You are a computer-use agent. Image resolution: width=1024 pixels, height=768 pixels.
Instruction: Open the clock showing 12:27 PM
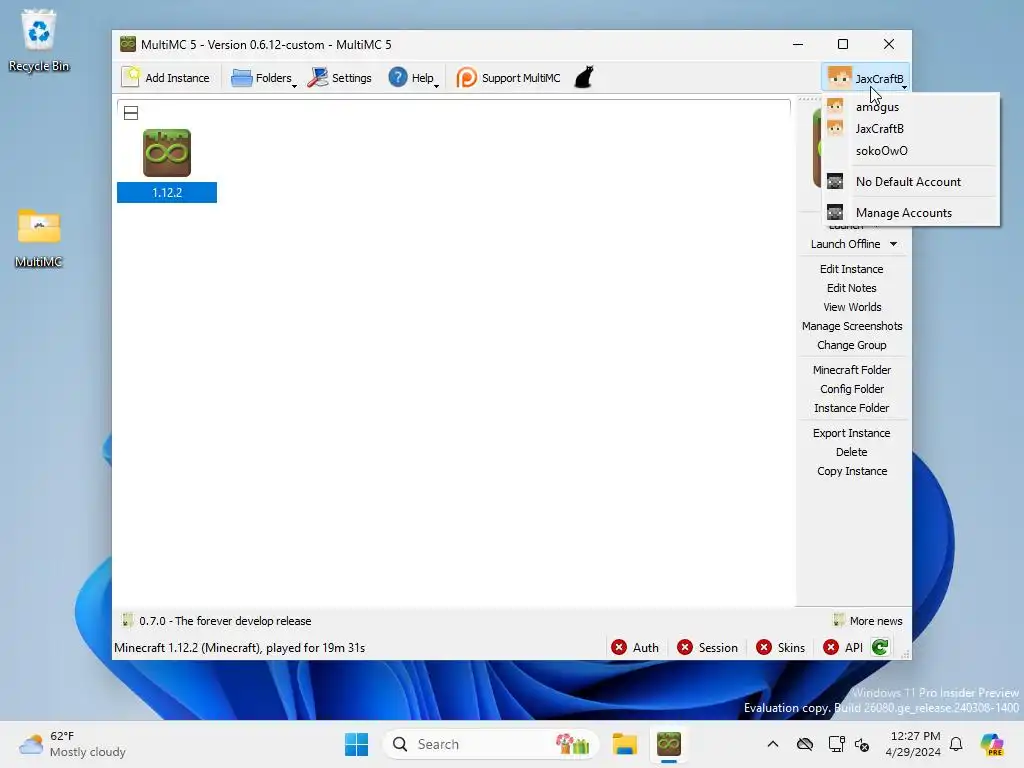coord(914,744)
